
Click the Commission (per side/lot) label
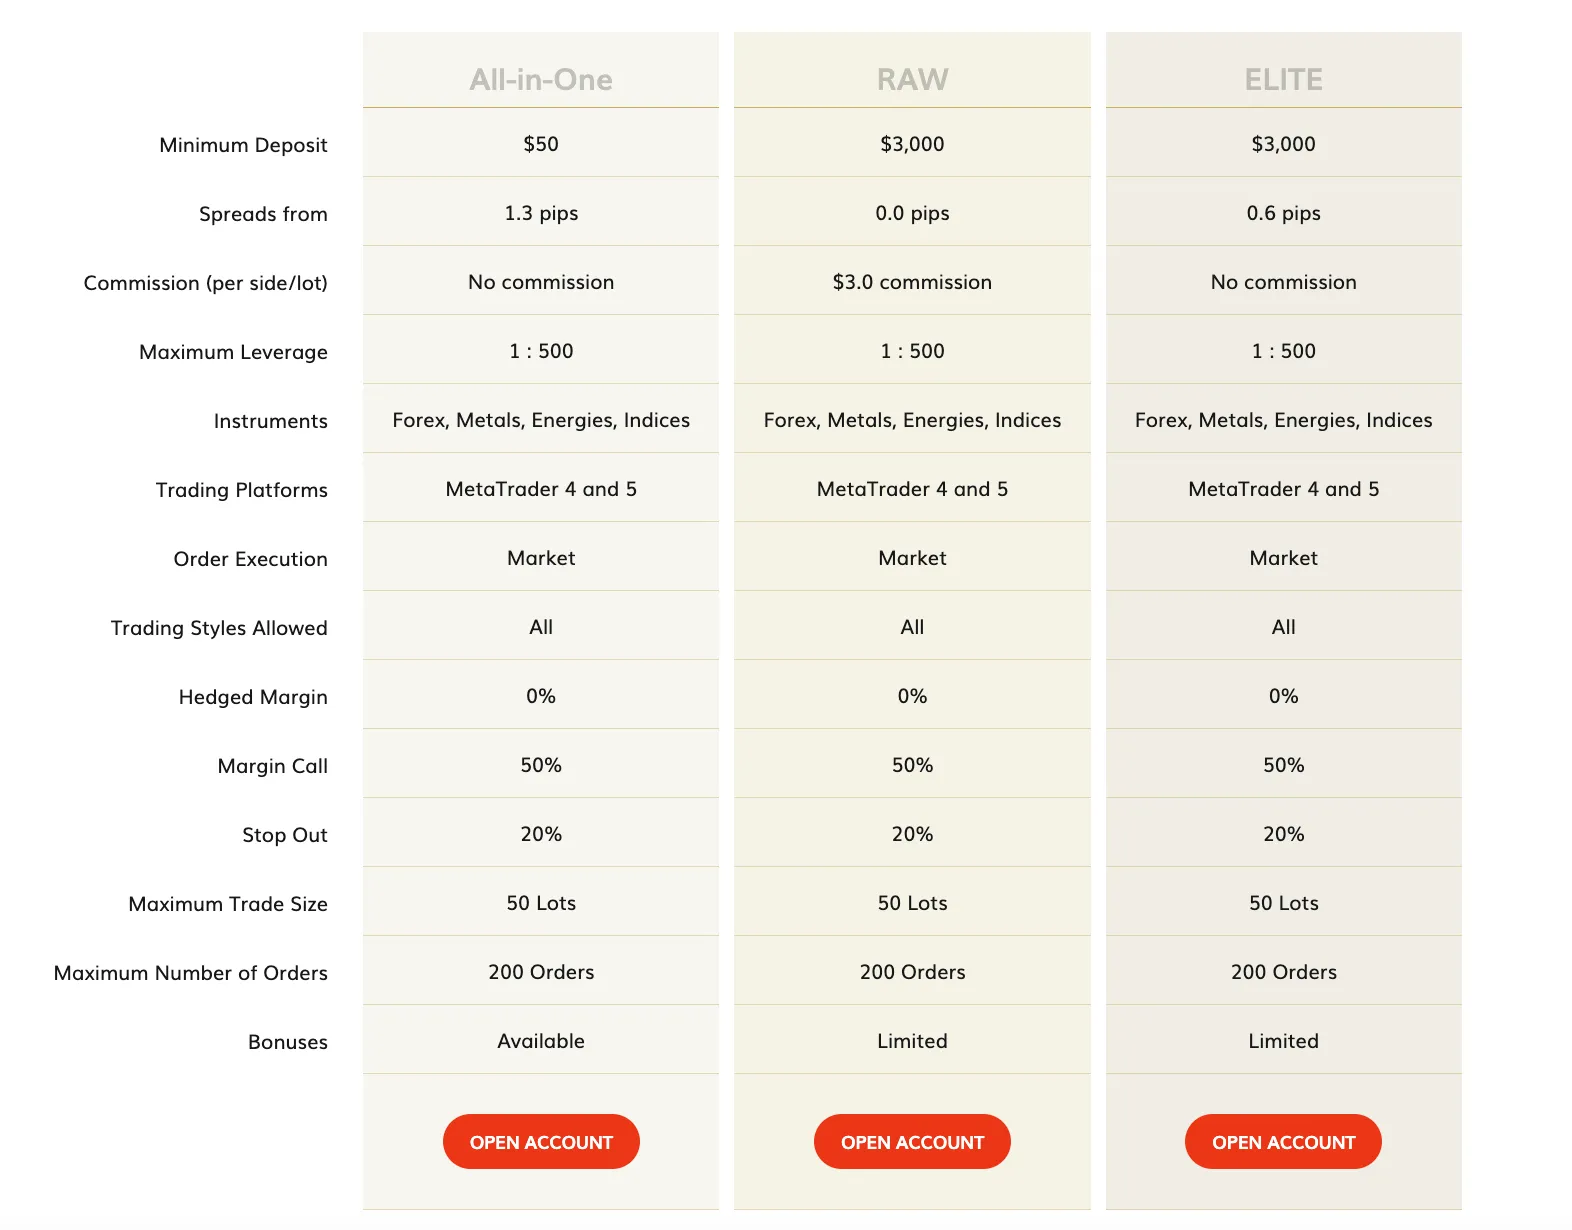(205, 283)
